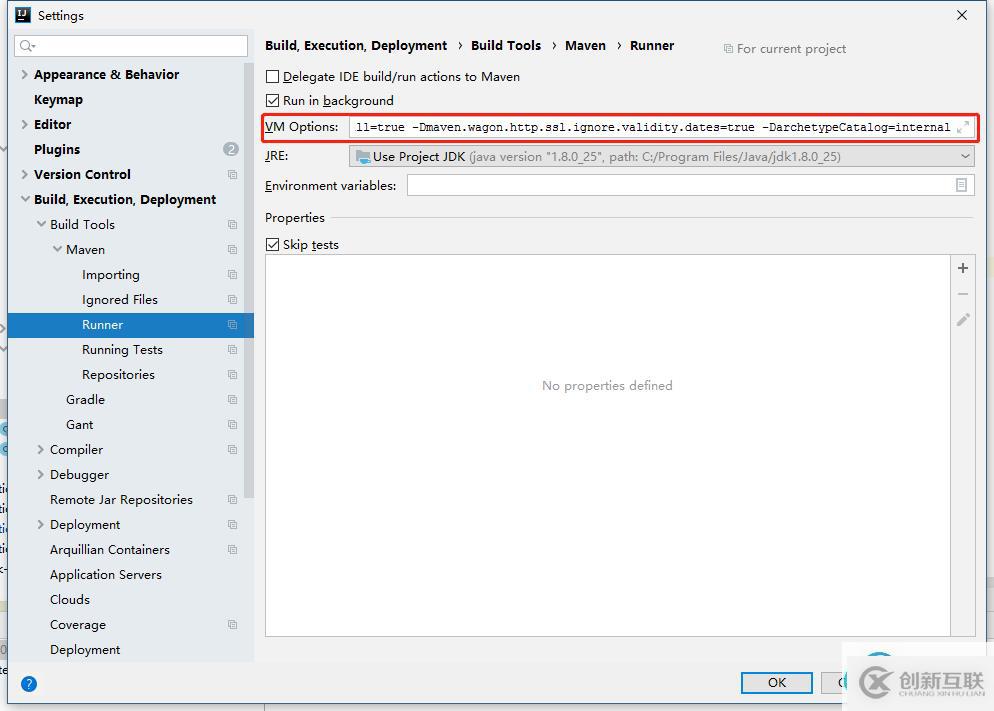Click the remove property minus icon
Screen dimensions: 994x711
pyautogui.click(x=962, y=294)
